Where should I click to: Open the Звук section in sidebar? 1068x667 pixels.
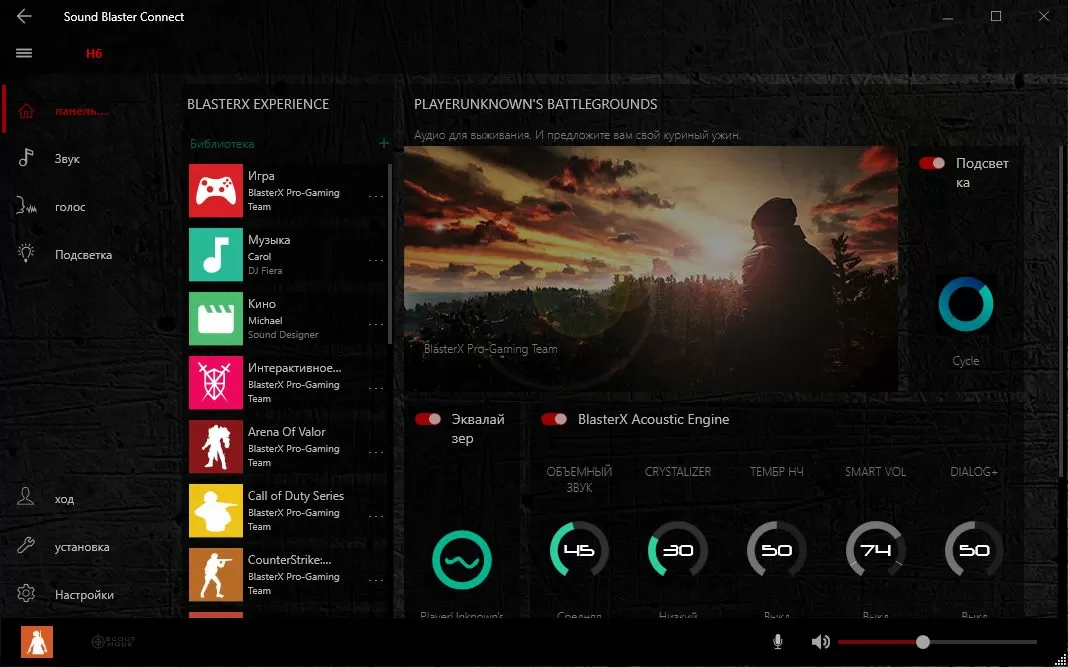(x=67, y=159)
